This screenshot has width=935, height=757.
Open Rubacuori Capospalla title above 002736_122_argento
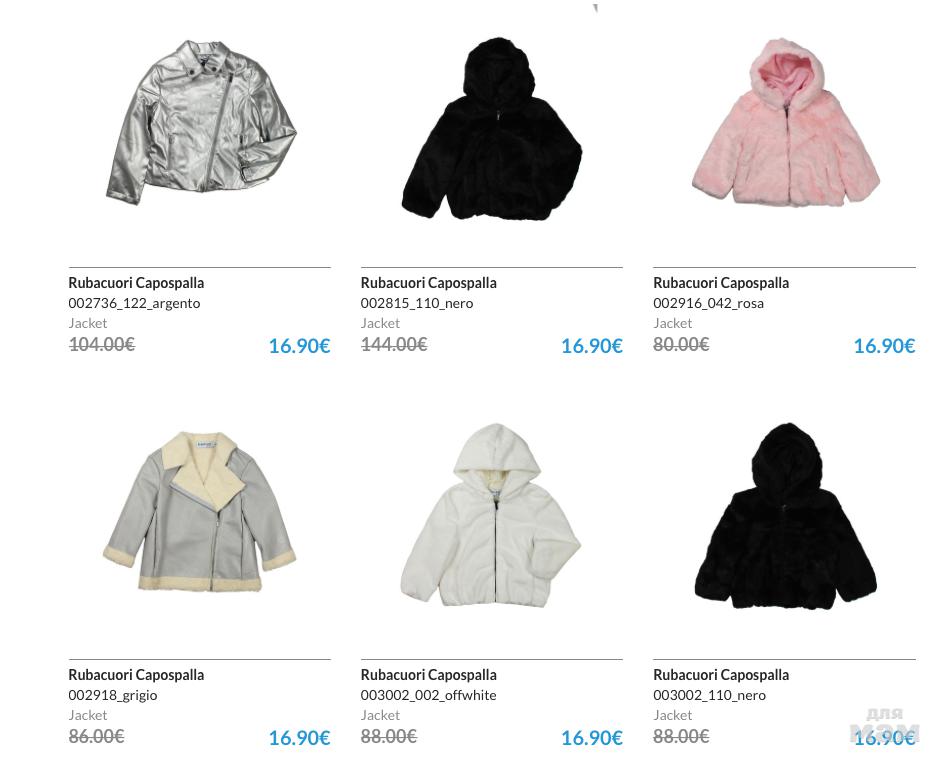tap(136, 283)
